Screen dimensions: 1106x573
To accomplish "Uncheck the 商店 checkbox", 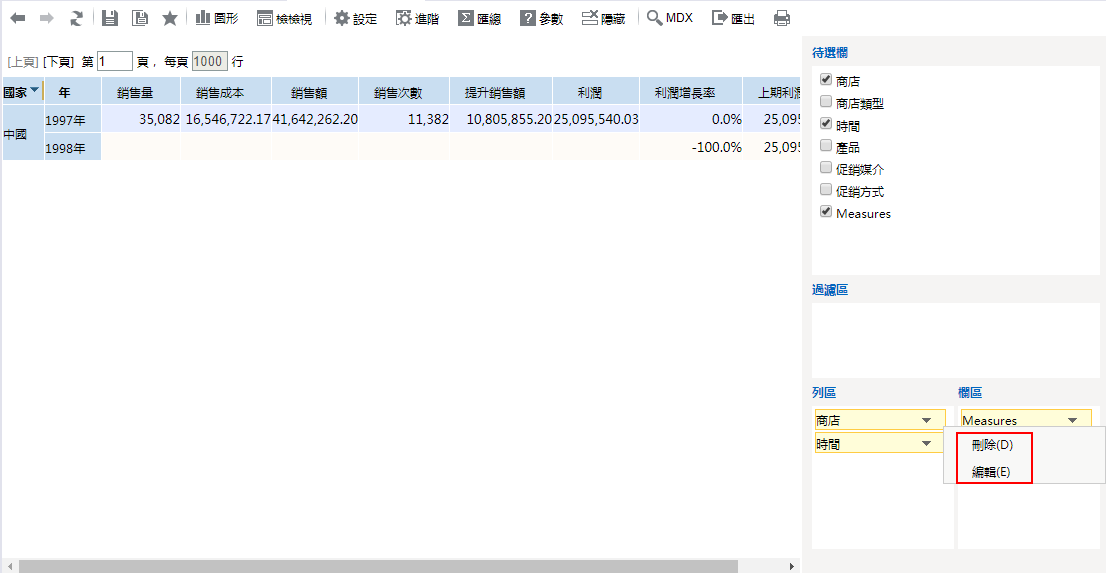I will pyautogui.click(x=826, y=80).
